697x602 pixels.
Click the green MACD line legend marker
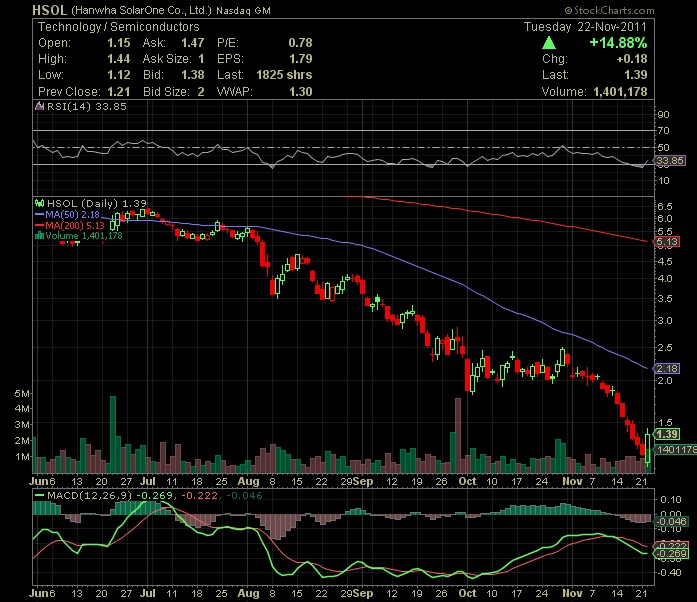[x=40, y=495]
